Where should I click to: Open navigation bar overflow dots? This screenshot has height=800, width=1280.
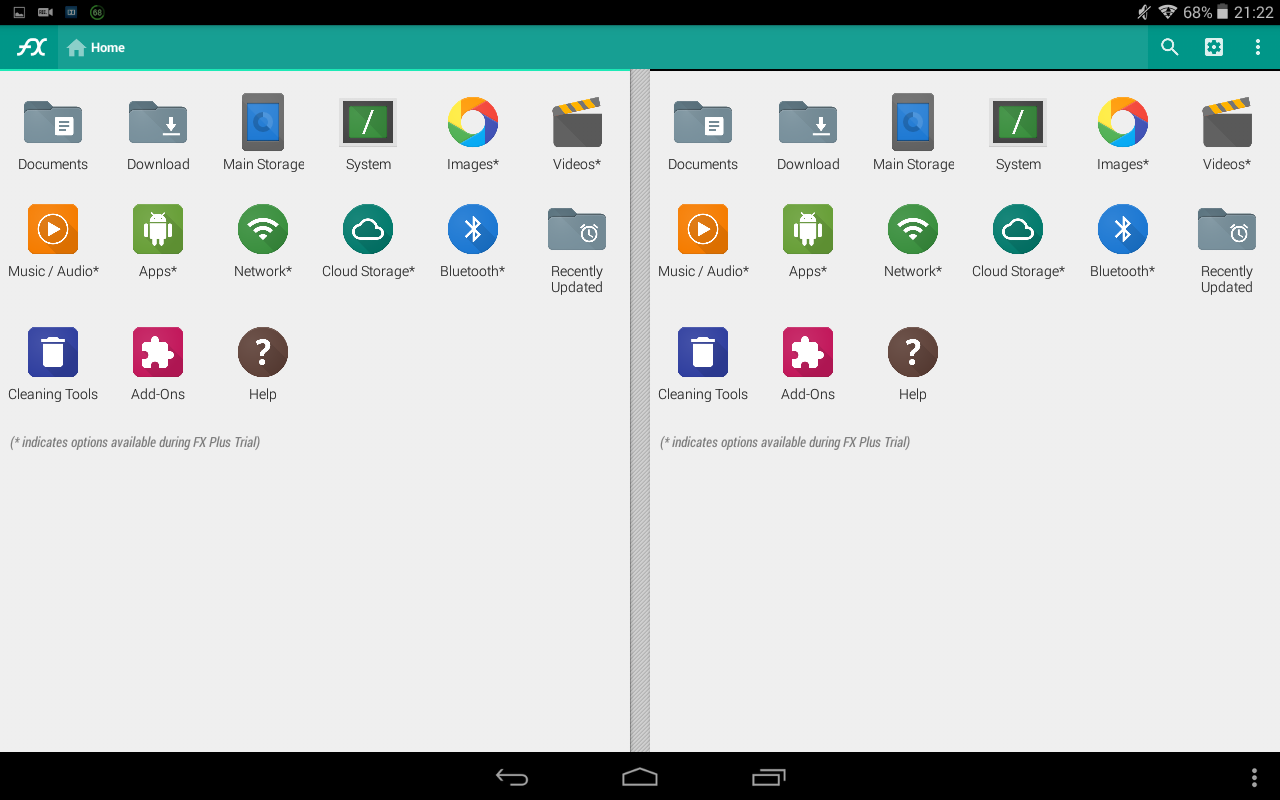coord(1255,777)
